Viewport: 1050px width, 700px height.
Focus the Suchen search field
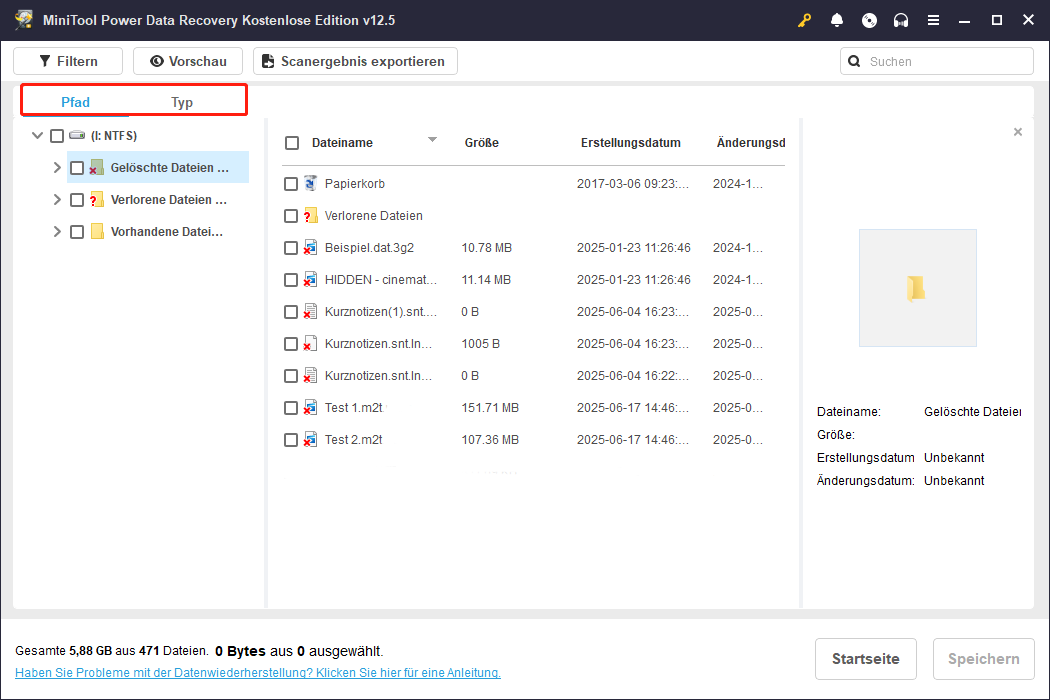pos(936,61)
